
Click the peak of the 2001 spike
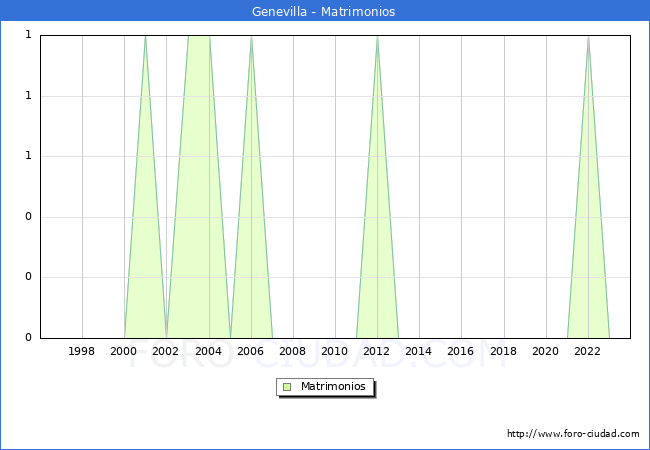click(x=145, y=40)
